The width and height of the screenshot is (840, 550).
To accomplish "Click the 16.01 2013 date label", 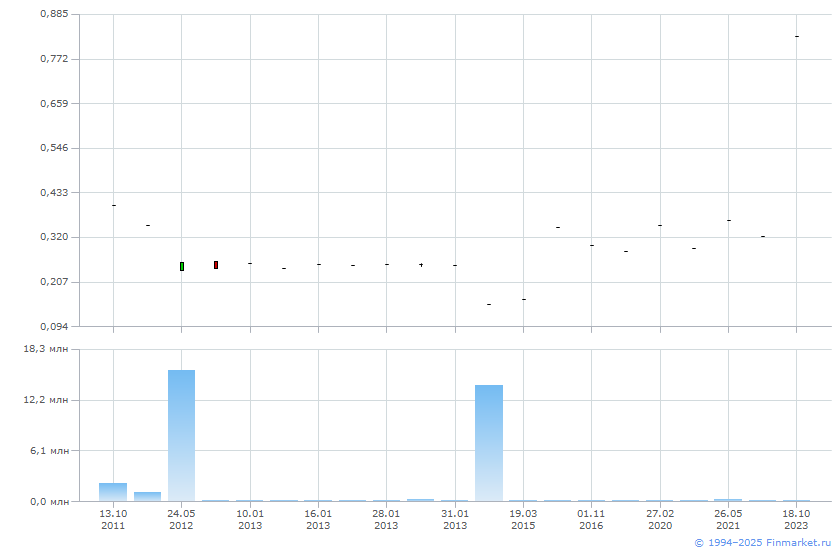I will point(318,519).
